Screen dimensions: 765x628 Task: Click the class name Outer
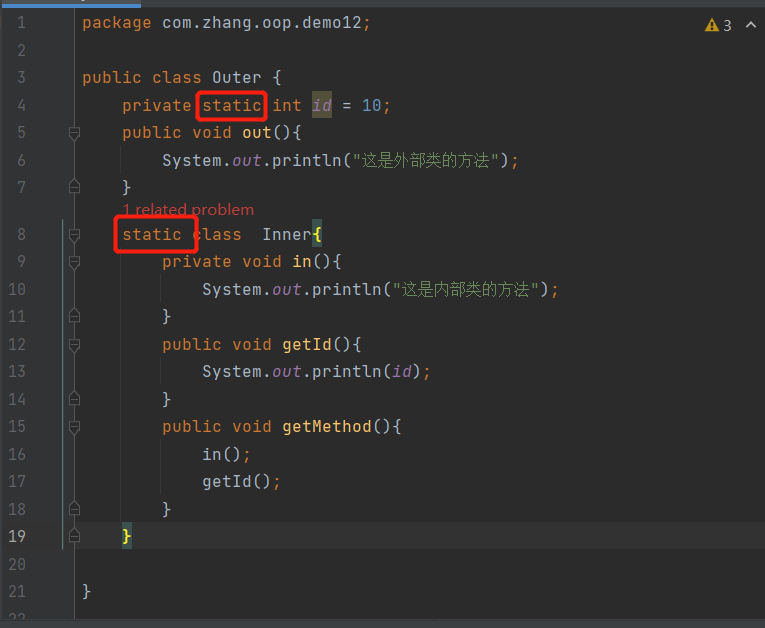pyautogui.click(x=237, y=78)
